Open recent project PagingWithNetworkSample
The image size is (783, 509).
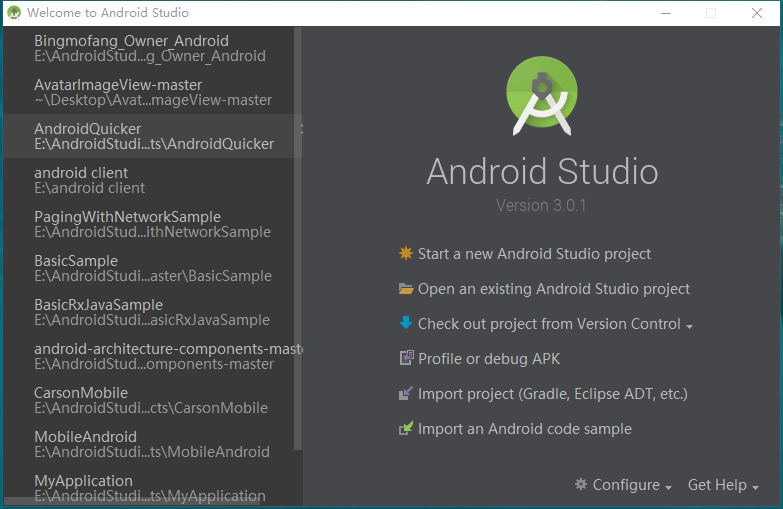(x=148, y=224)
